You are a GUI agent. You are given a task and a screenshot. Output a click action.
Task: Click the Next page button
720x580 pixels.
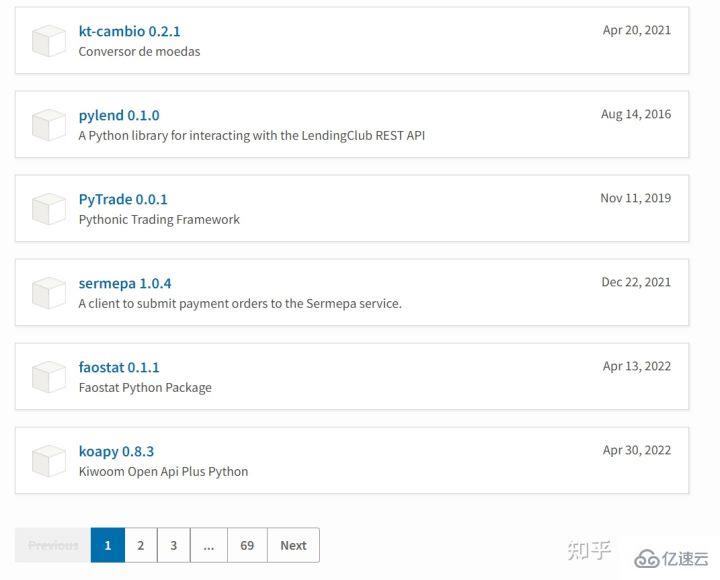click(x=293, y=545)
